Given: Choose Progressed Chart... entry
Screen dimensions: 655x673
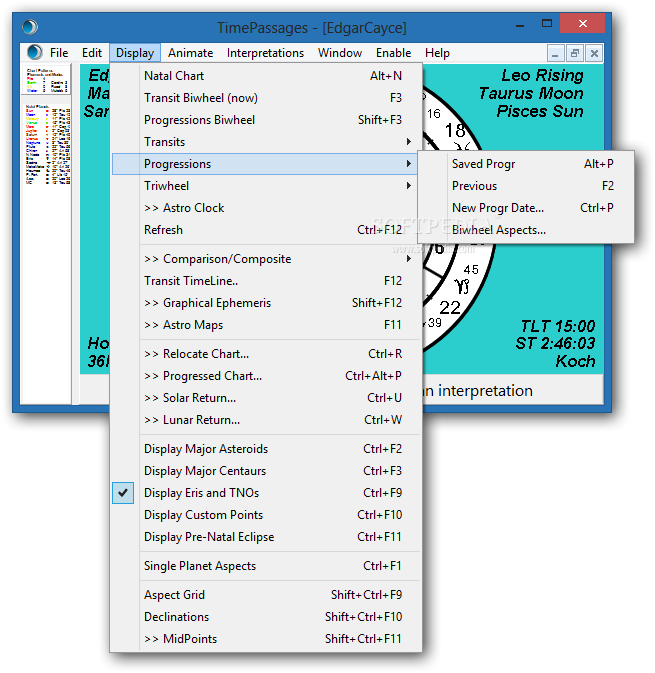Looking at the screenshot, I should tap(266, 376).
